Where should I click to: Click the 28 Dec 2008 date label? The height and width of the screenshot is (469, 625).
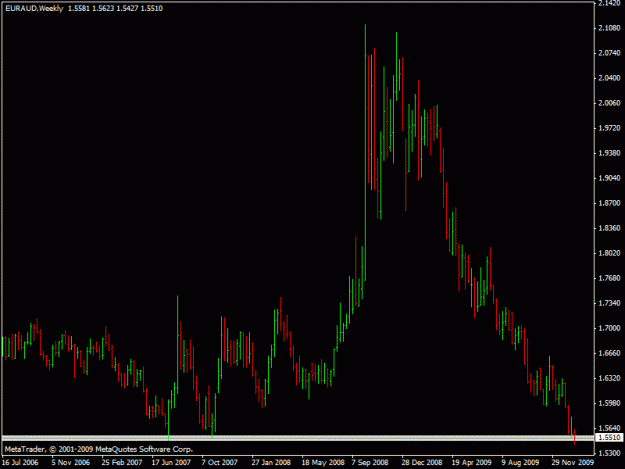[422, 463]
